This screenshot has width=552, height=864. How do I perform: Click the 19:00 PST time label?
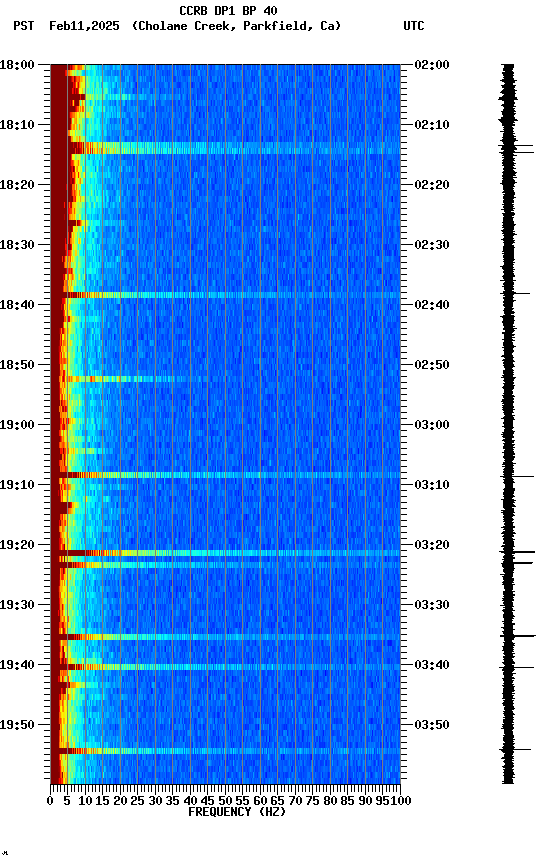[x=17, y=425]
